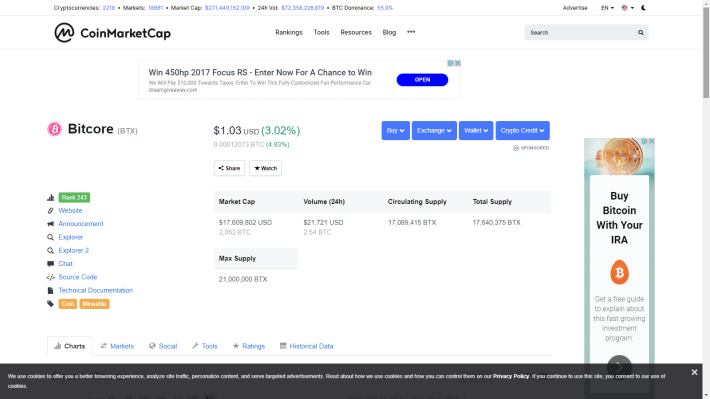The width and height of the screenshot is (710, 399).
Task: Open the Announcement link
Action: (81, 224)
